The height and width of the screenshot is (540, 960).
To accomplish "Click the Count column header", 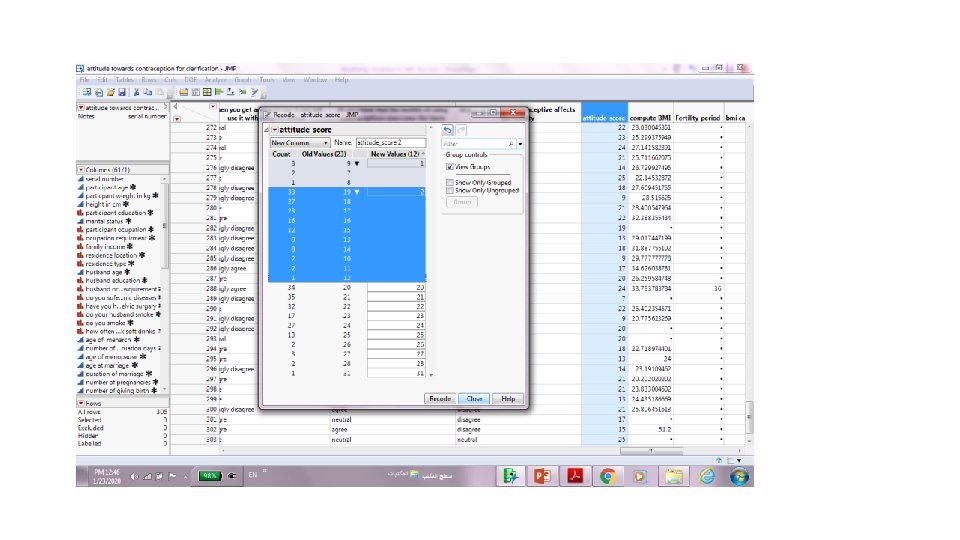I will [x=282, y=154].
